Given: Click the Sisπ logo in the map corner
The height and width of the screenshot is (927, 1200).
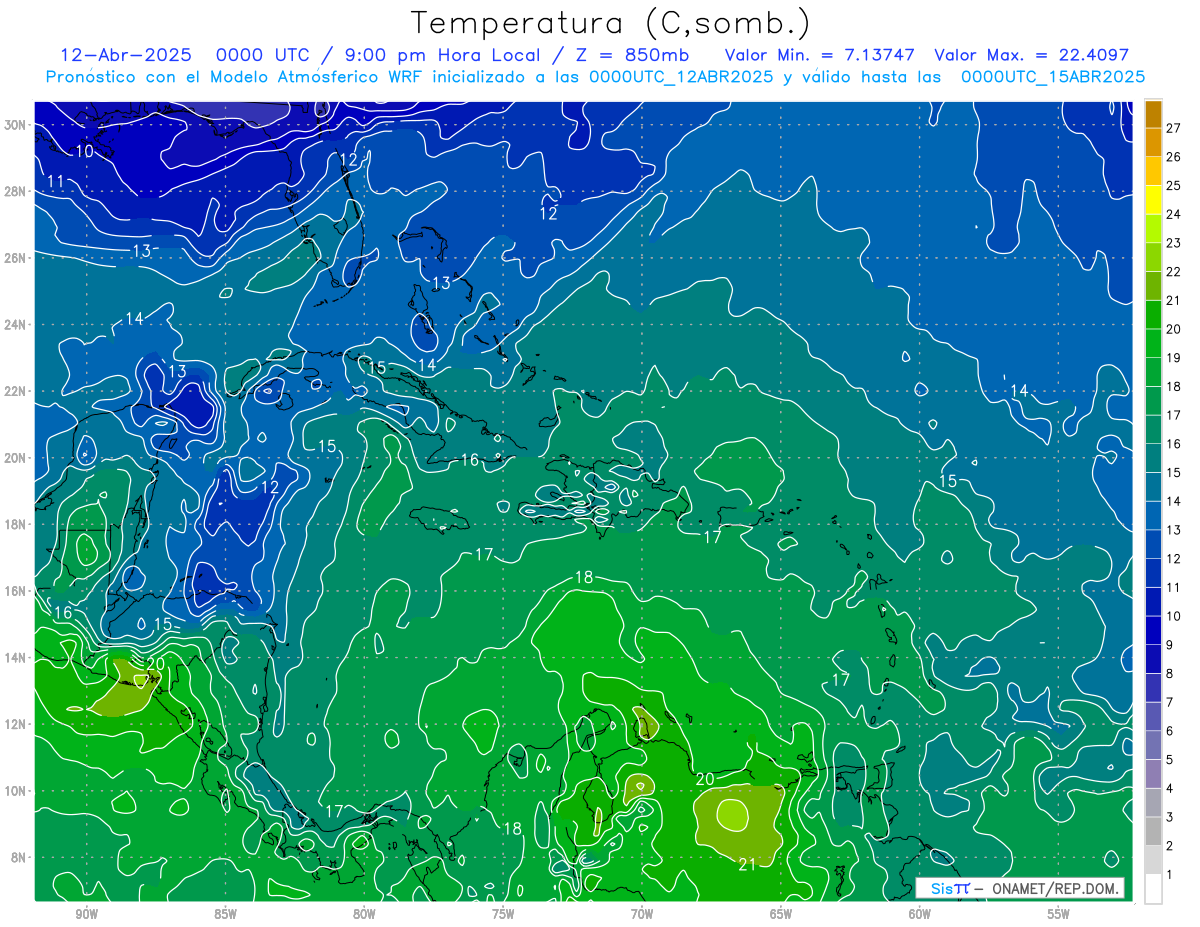Looking at the screenshot, I should (950, 888).
